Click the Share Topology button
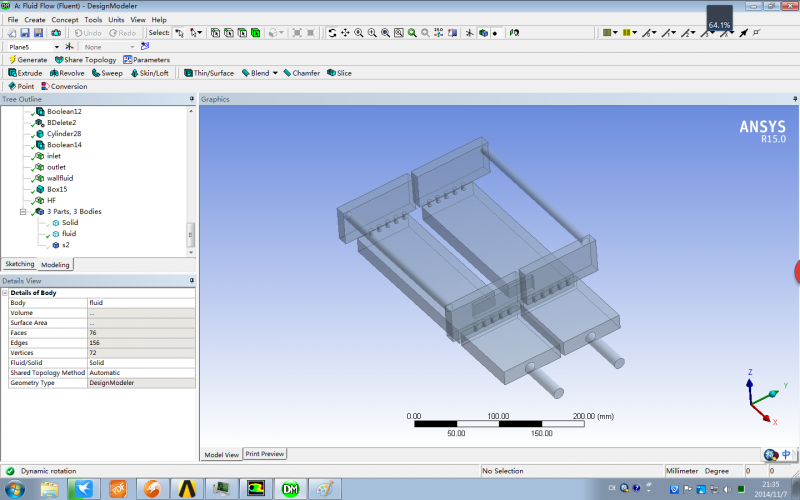800x500 pixels. pyautogui.click(x=84, y=60)
